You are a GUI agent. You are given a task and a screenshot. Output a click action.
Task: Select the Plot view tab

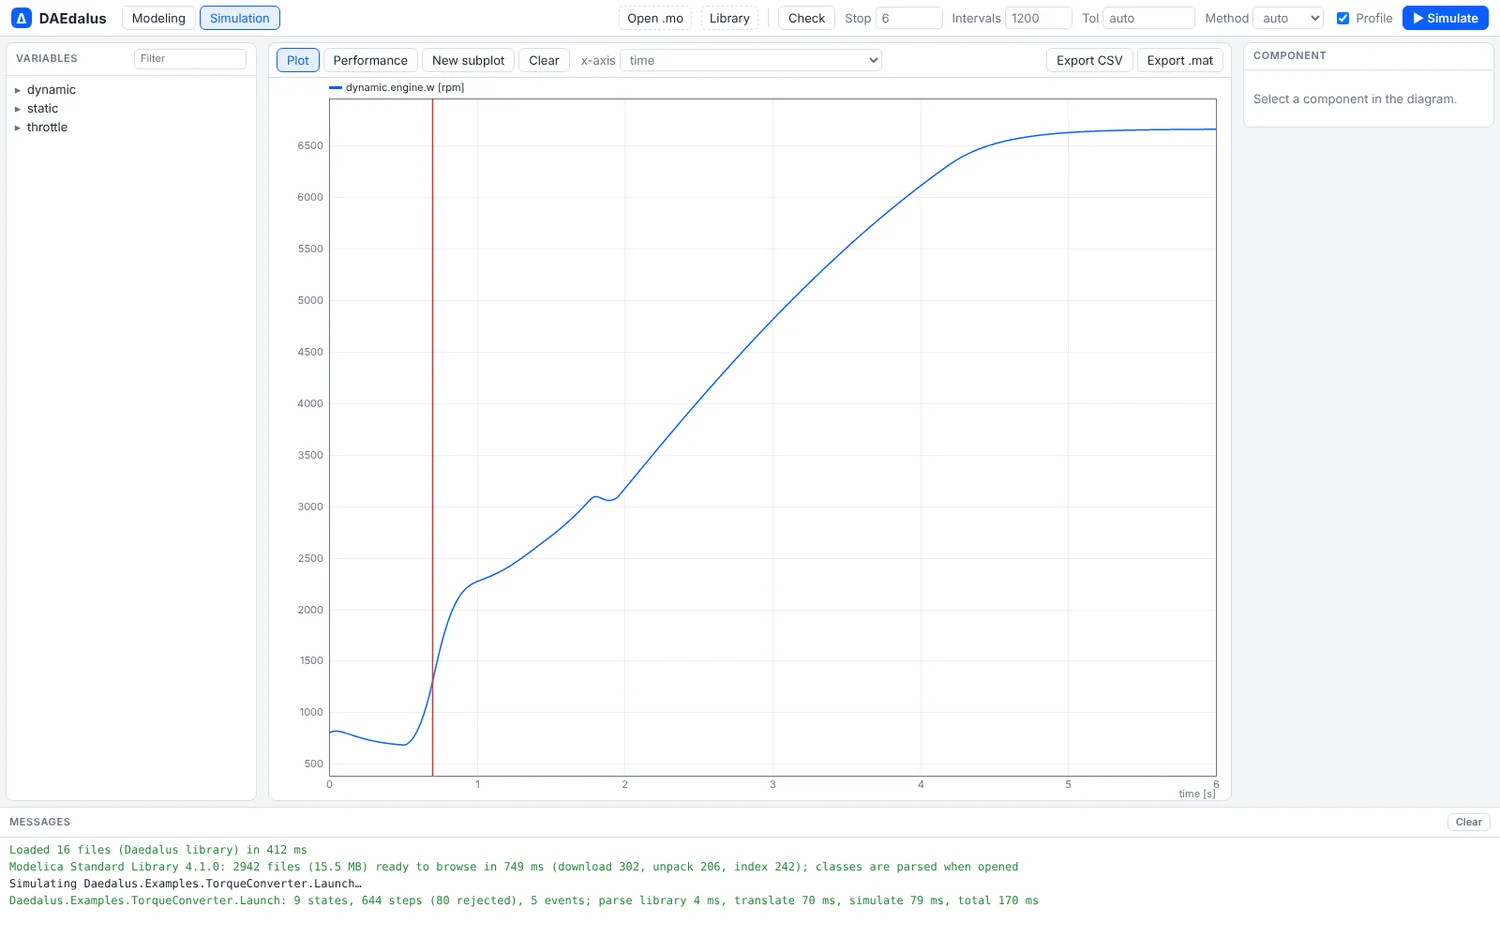(298, 60)
